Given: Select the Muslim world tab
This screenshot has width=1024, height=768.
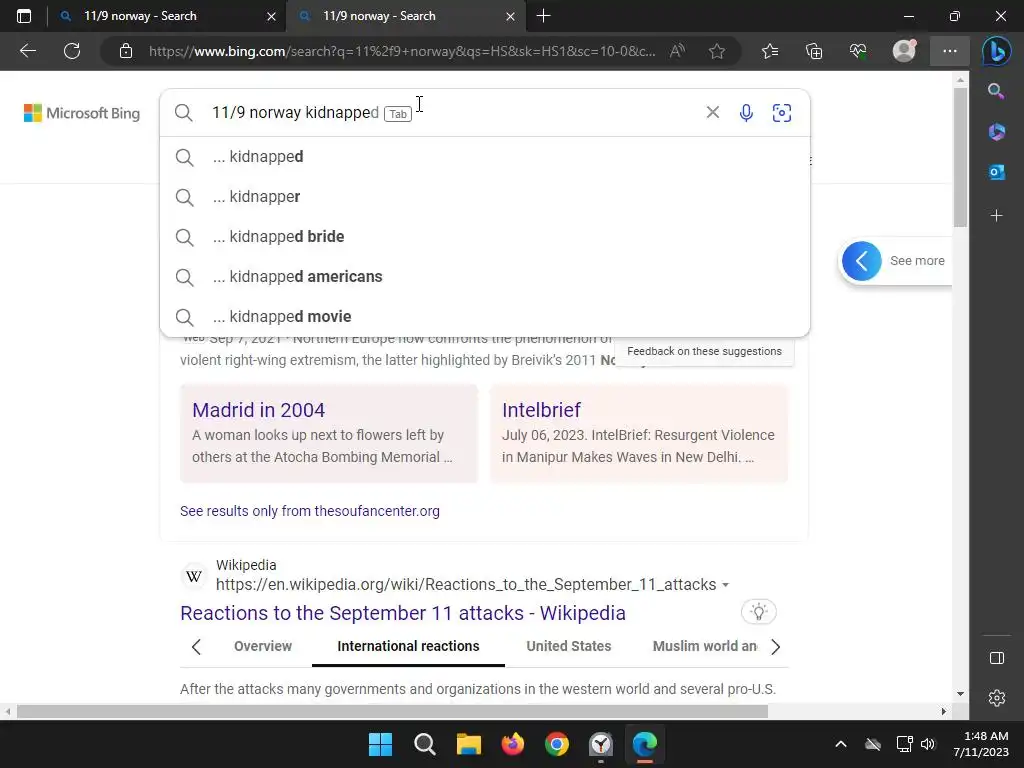Looking at the screenshot, I should point(705,646).
